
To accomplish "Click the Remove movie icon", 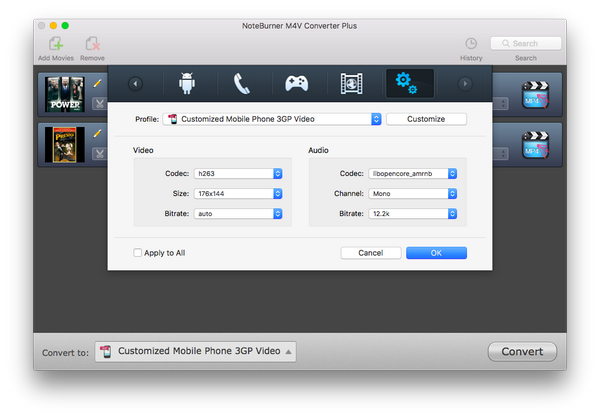I will (x=92, y=44).
